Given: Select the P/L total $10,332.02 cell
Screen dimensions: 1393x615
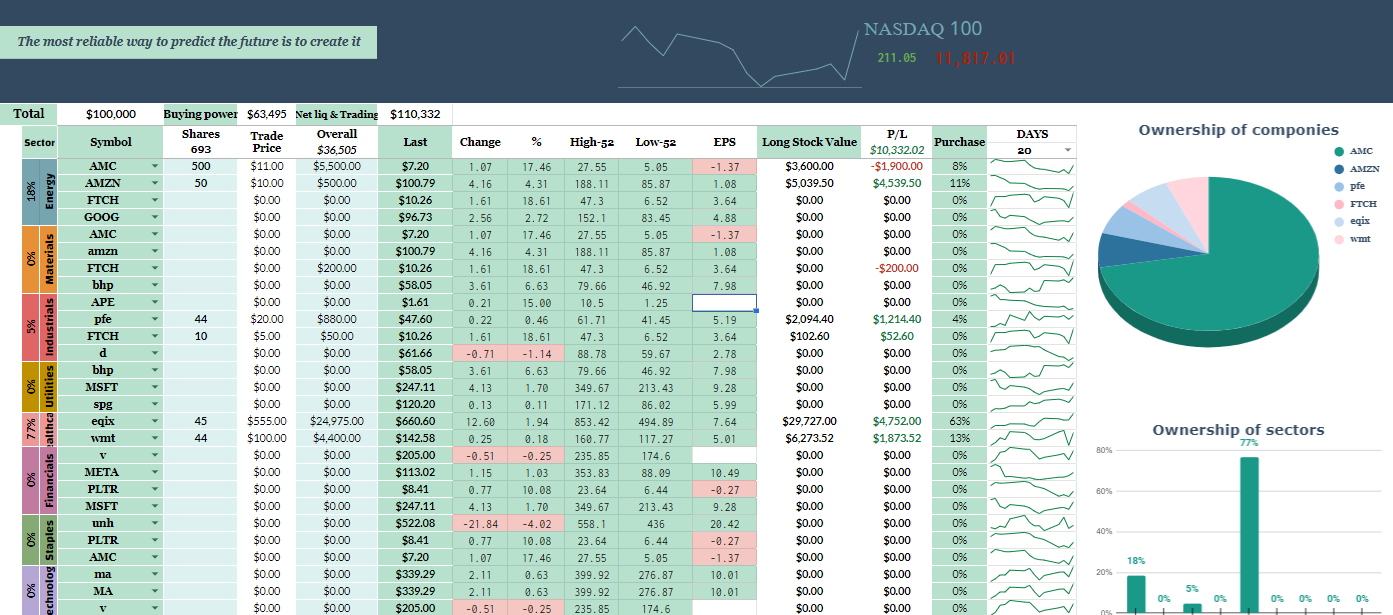Looking at the screenshot, I should (897, 150).
